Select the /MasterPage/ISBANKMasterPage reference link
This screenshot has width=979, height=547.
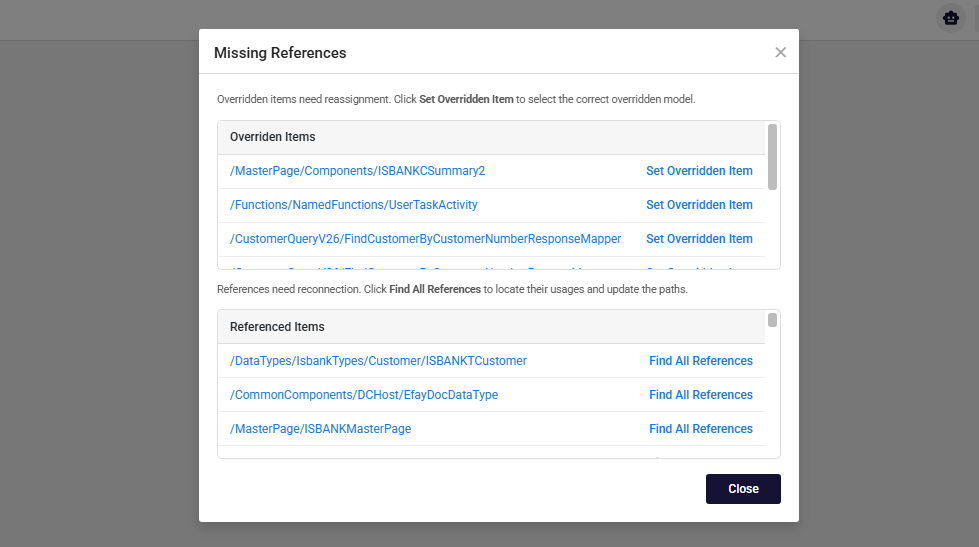pos(320,429)
